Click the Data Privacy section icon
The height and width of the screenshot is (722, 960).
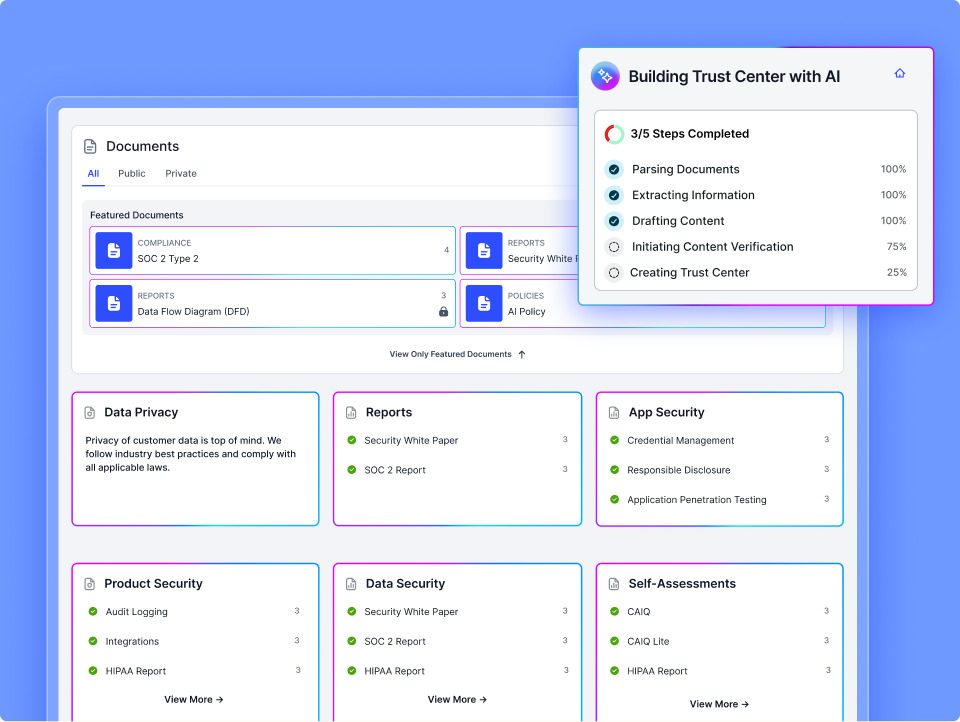click(x=89, y=413)
